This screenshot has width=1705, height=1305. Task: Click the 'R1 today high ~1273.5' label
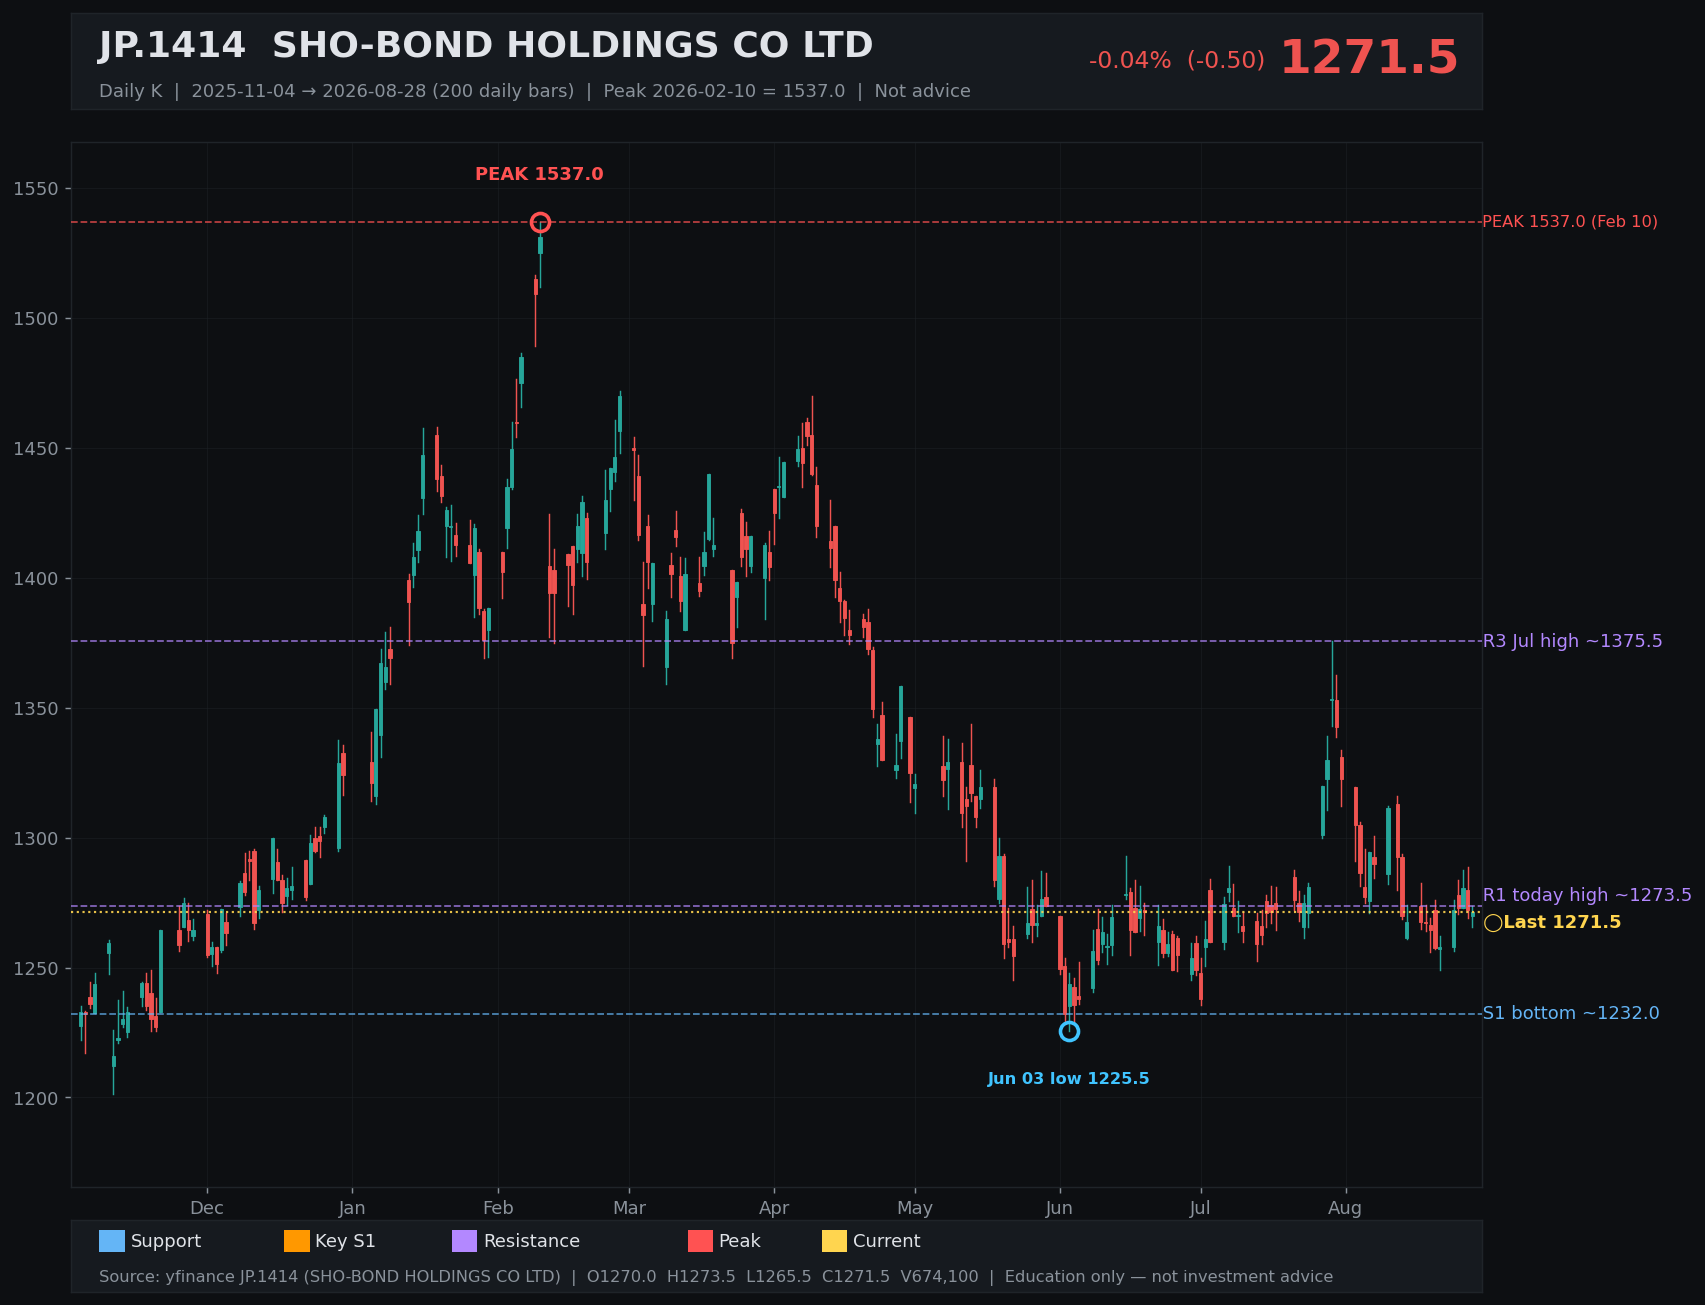(x=1587, y=895)
